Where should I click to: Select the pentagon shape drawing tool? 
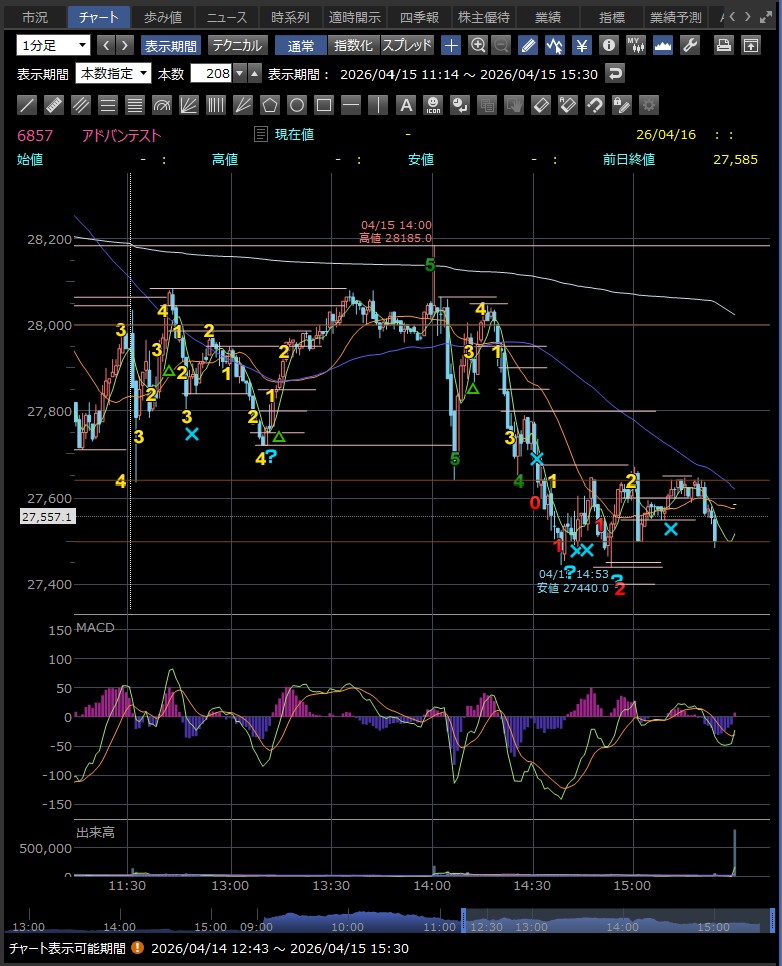pyautogui.click(x=270, y=105)
